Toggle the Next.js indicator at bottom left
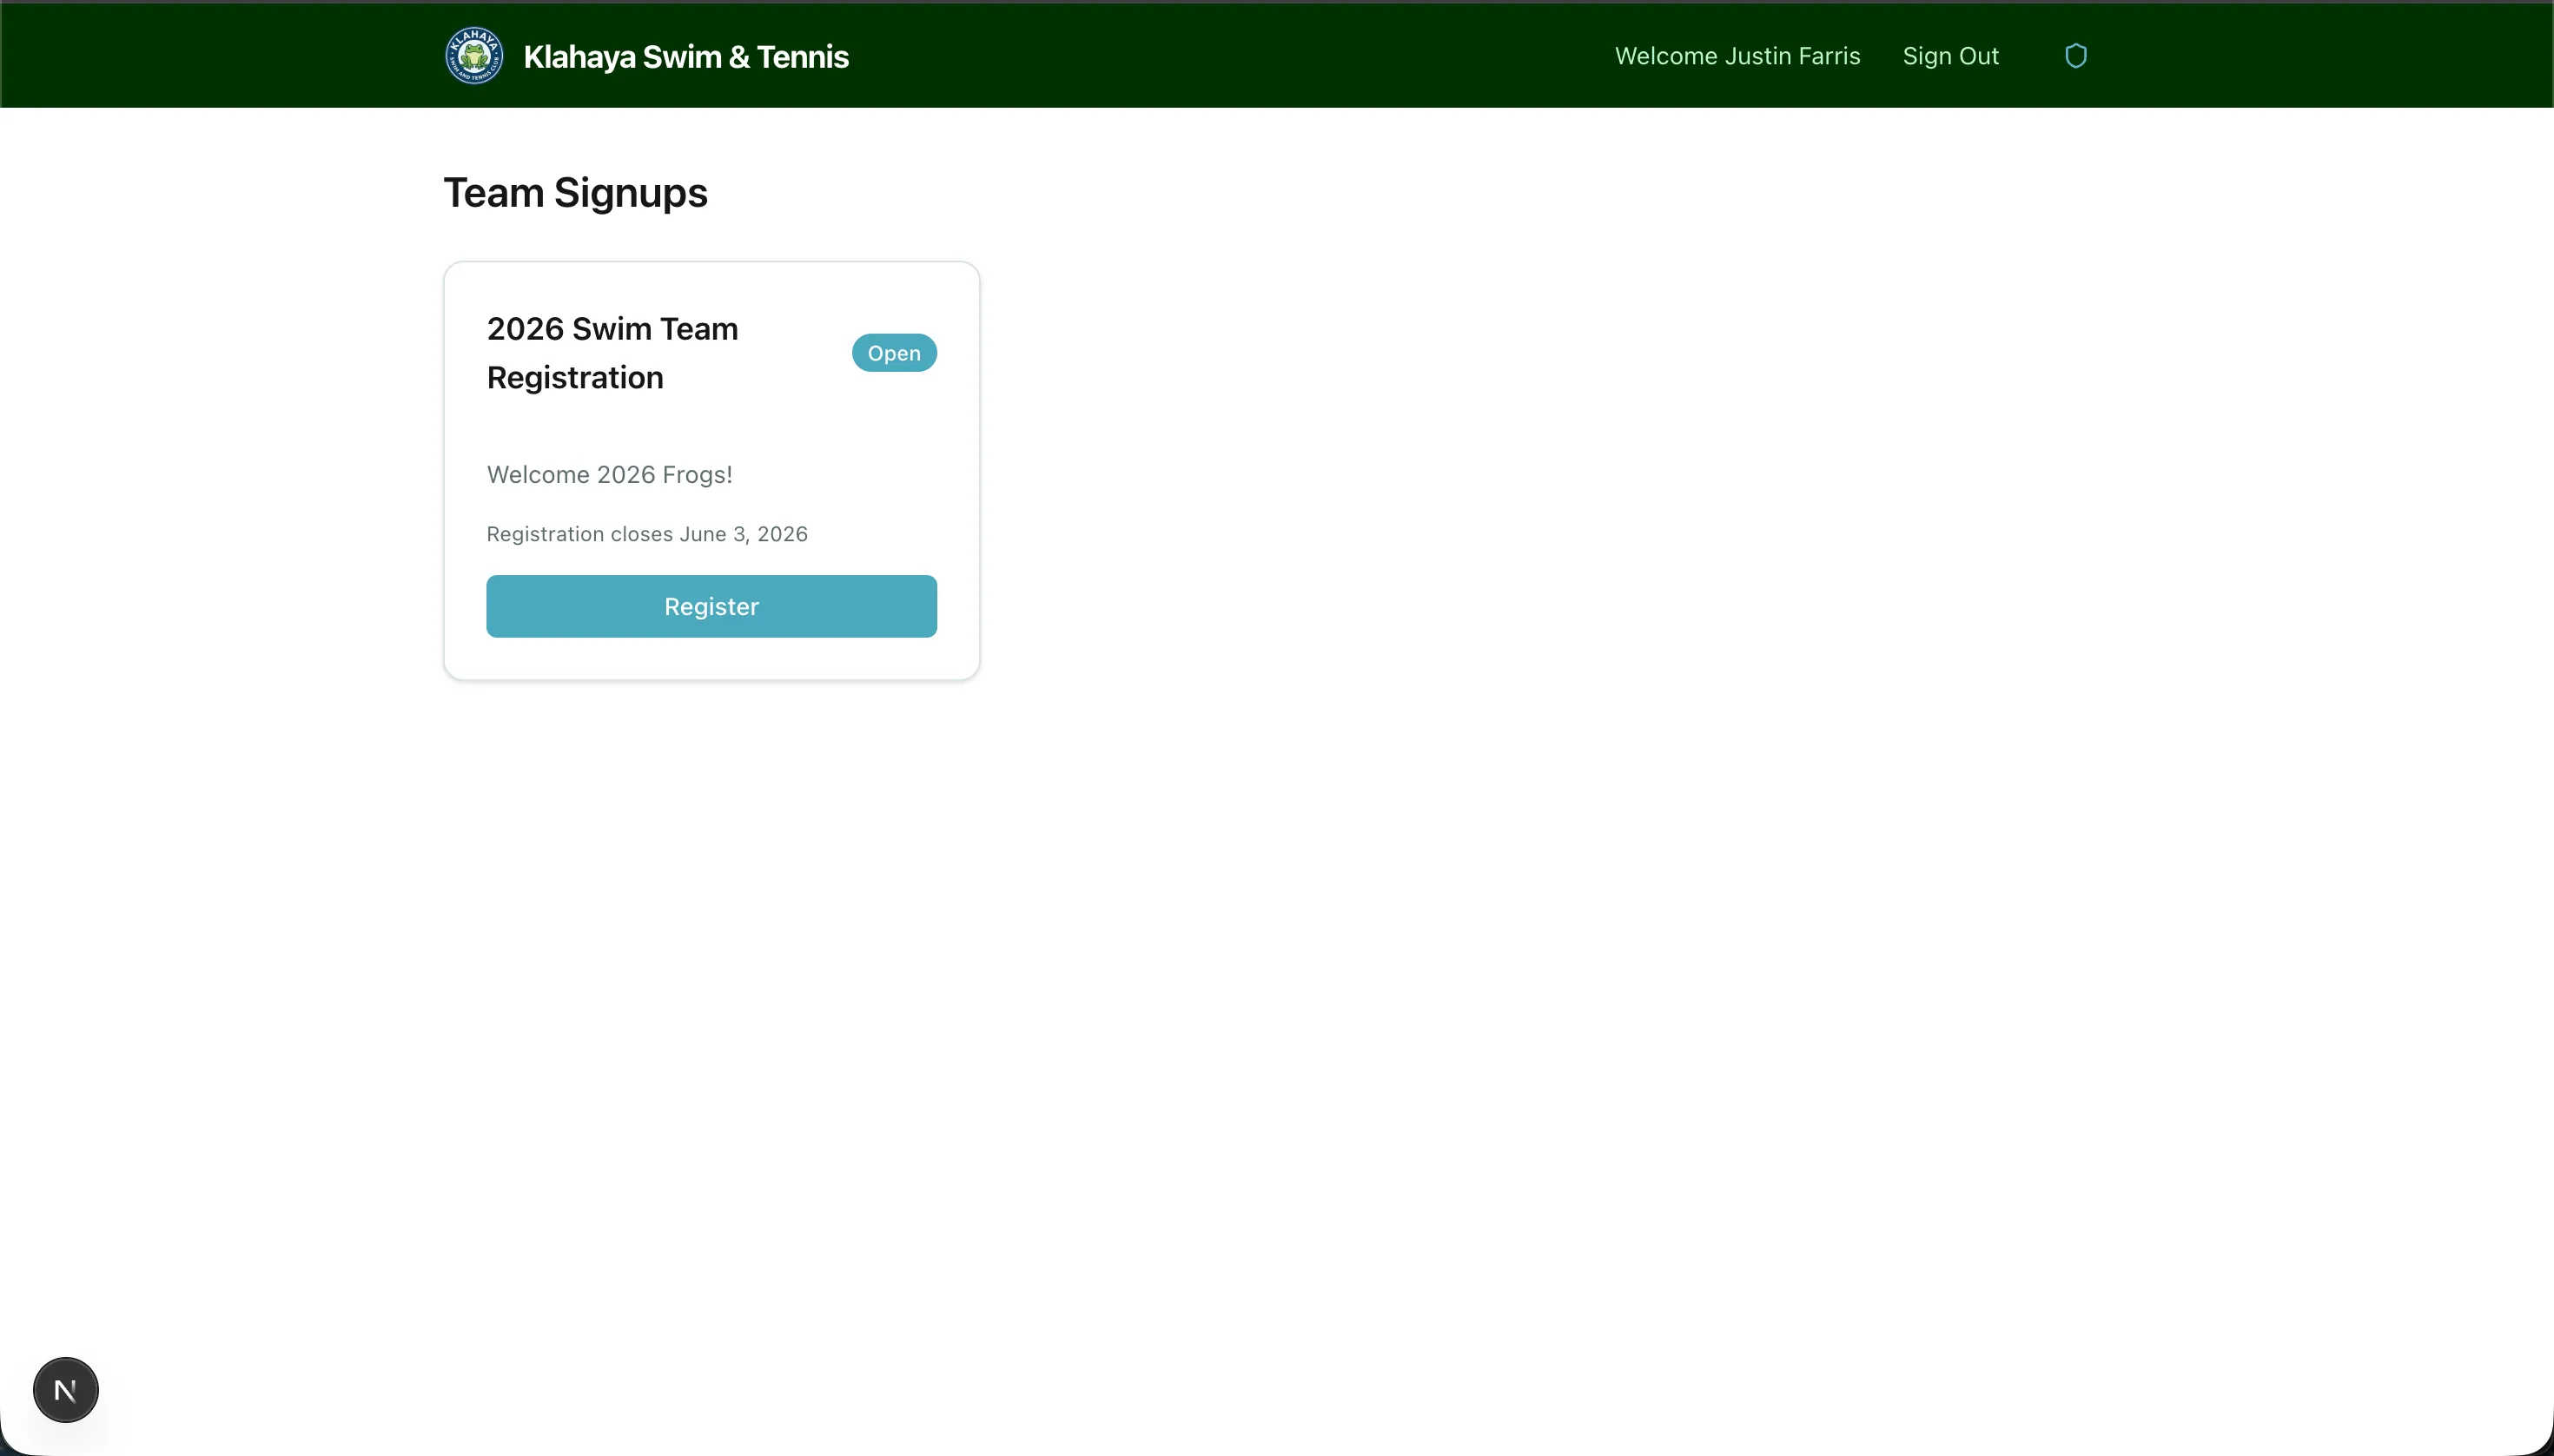 (65, 1389)
